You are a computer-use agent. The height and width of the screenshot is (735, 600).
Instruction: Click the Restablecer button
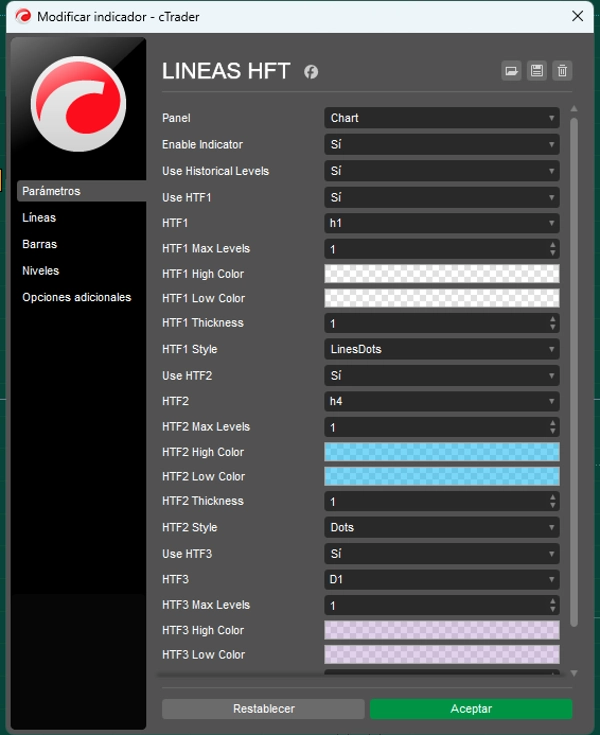[x=263, y=709]
